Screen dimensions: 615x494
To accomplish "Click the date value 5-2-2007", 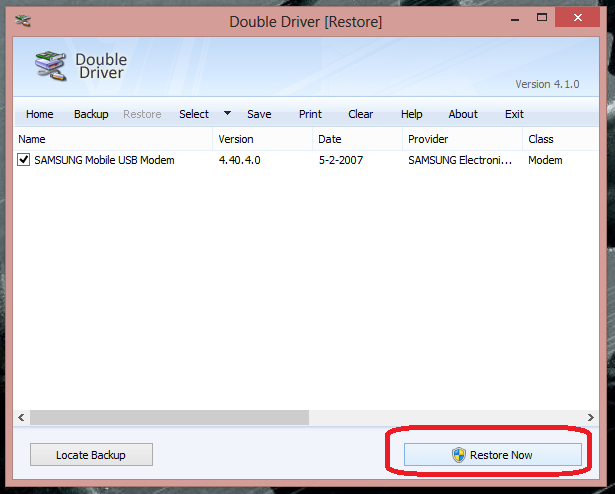I will 341,160.
